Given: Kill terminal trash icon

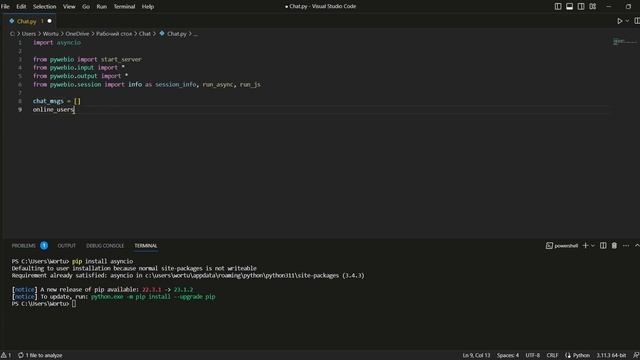Looking at the screenshot, I should click(x=614, y=246).
